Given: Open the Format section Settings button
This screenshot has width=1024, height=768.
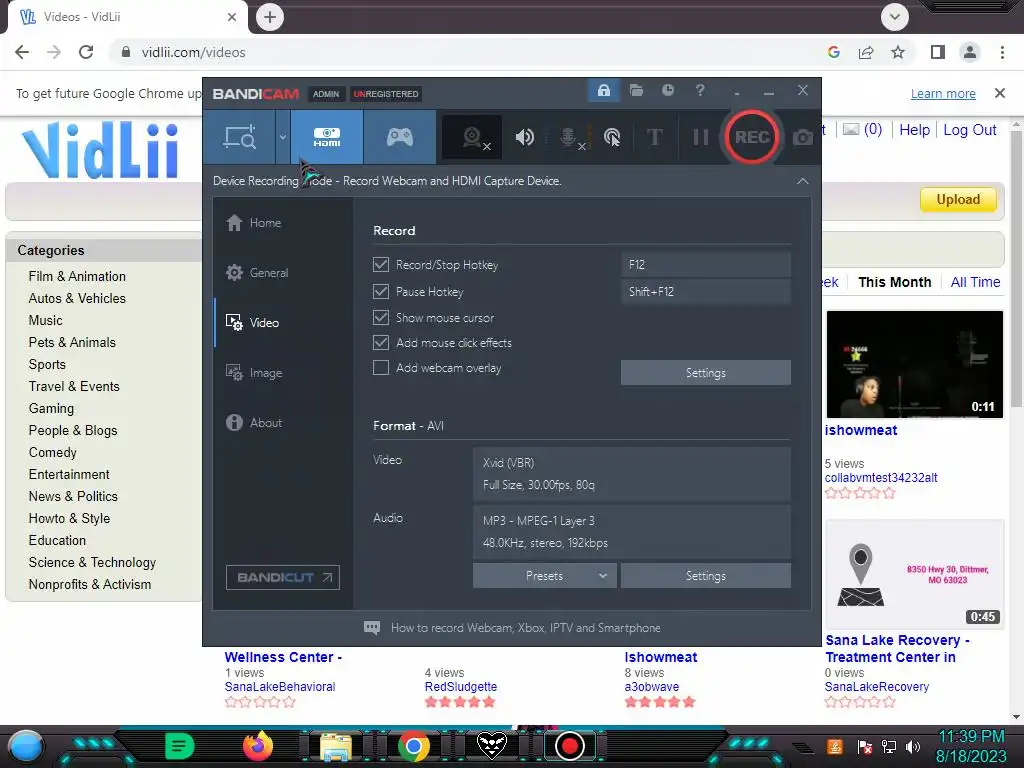Looking at the screenshot, I should [x=705, y=575].
